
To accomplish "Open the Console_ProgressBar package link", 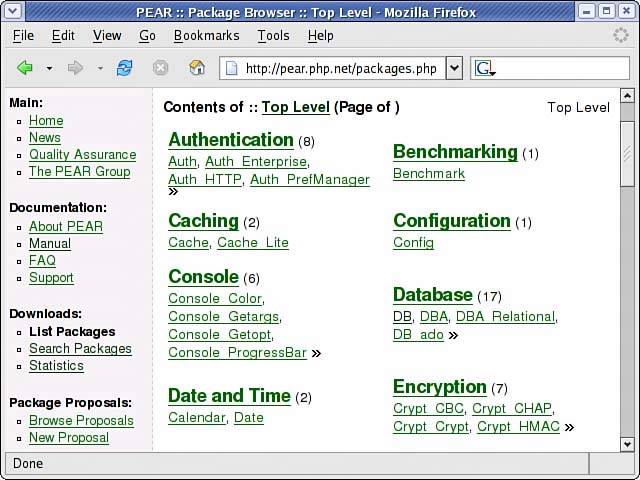I will click(x=237, y=353).
